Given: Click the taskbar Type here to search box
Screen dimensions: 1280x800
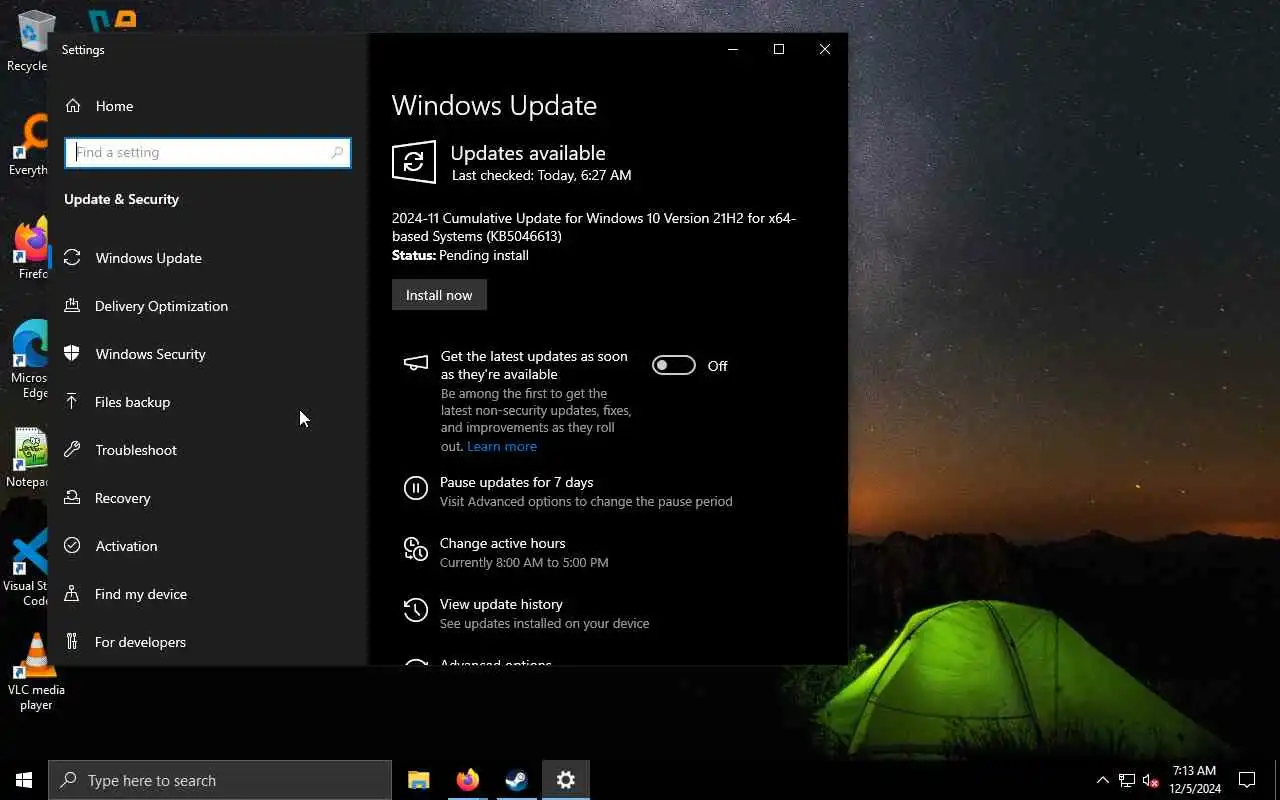Looking at the screenshot, I should [220, 780].
